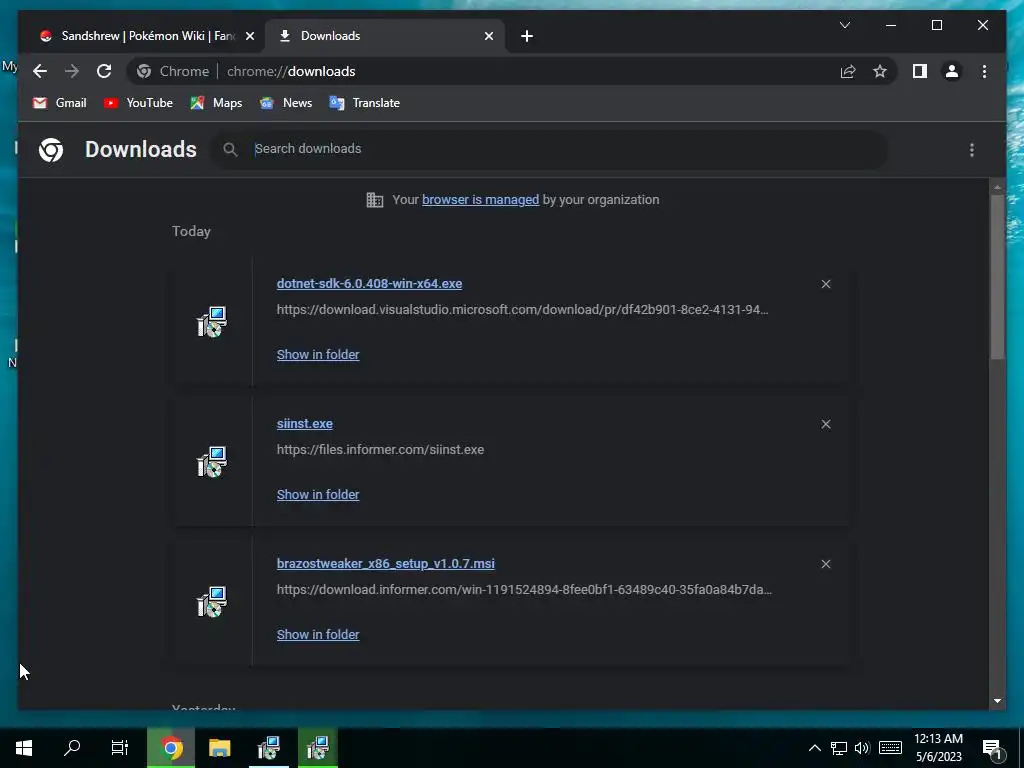1024x768 pixels.
Task: Open the Maps bookmark
Action: (x=216, y=103)
